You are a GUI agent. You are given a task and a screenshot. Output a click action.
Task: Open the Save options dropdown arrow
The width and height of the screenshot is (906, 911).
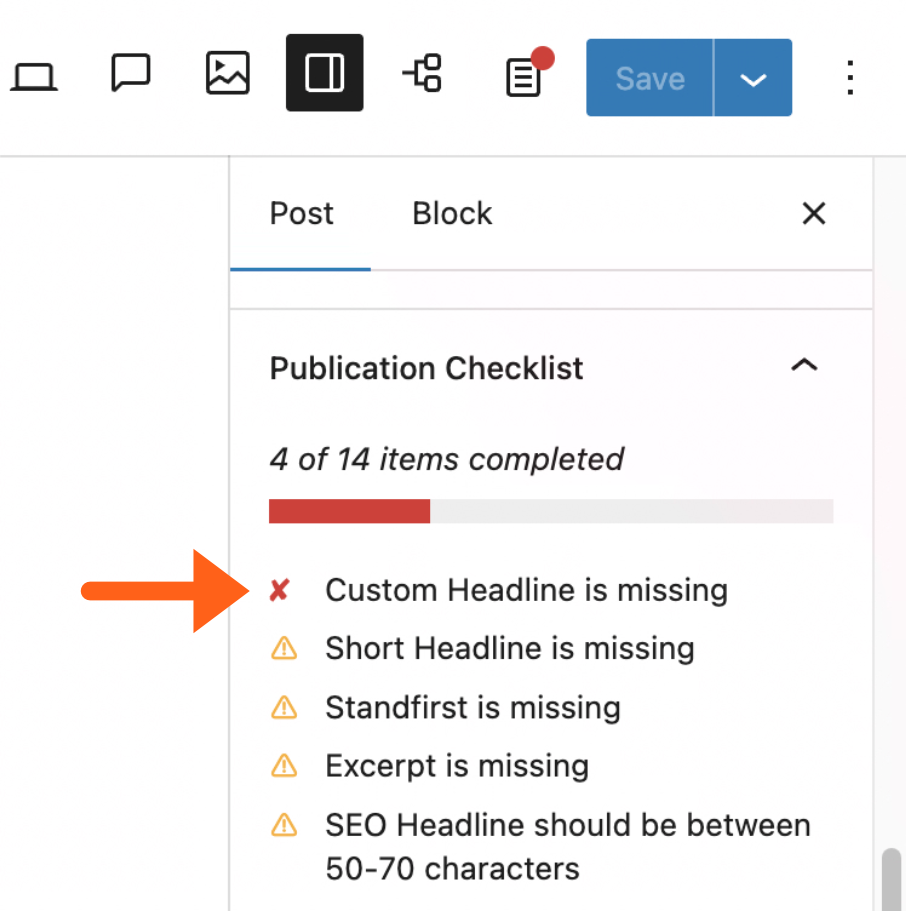[x=753, y=78]
